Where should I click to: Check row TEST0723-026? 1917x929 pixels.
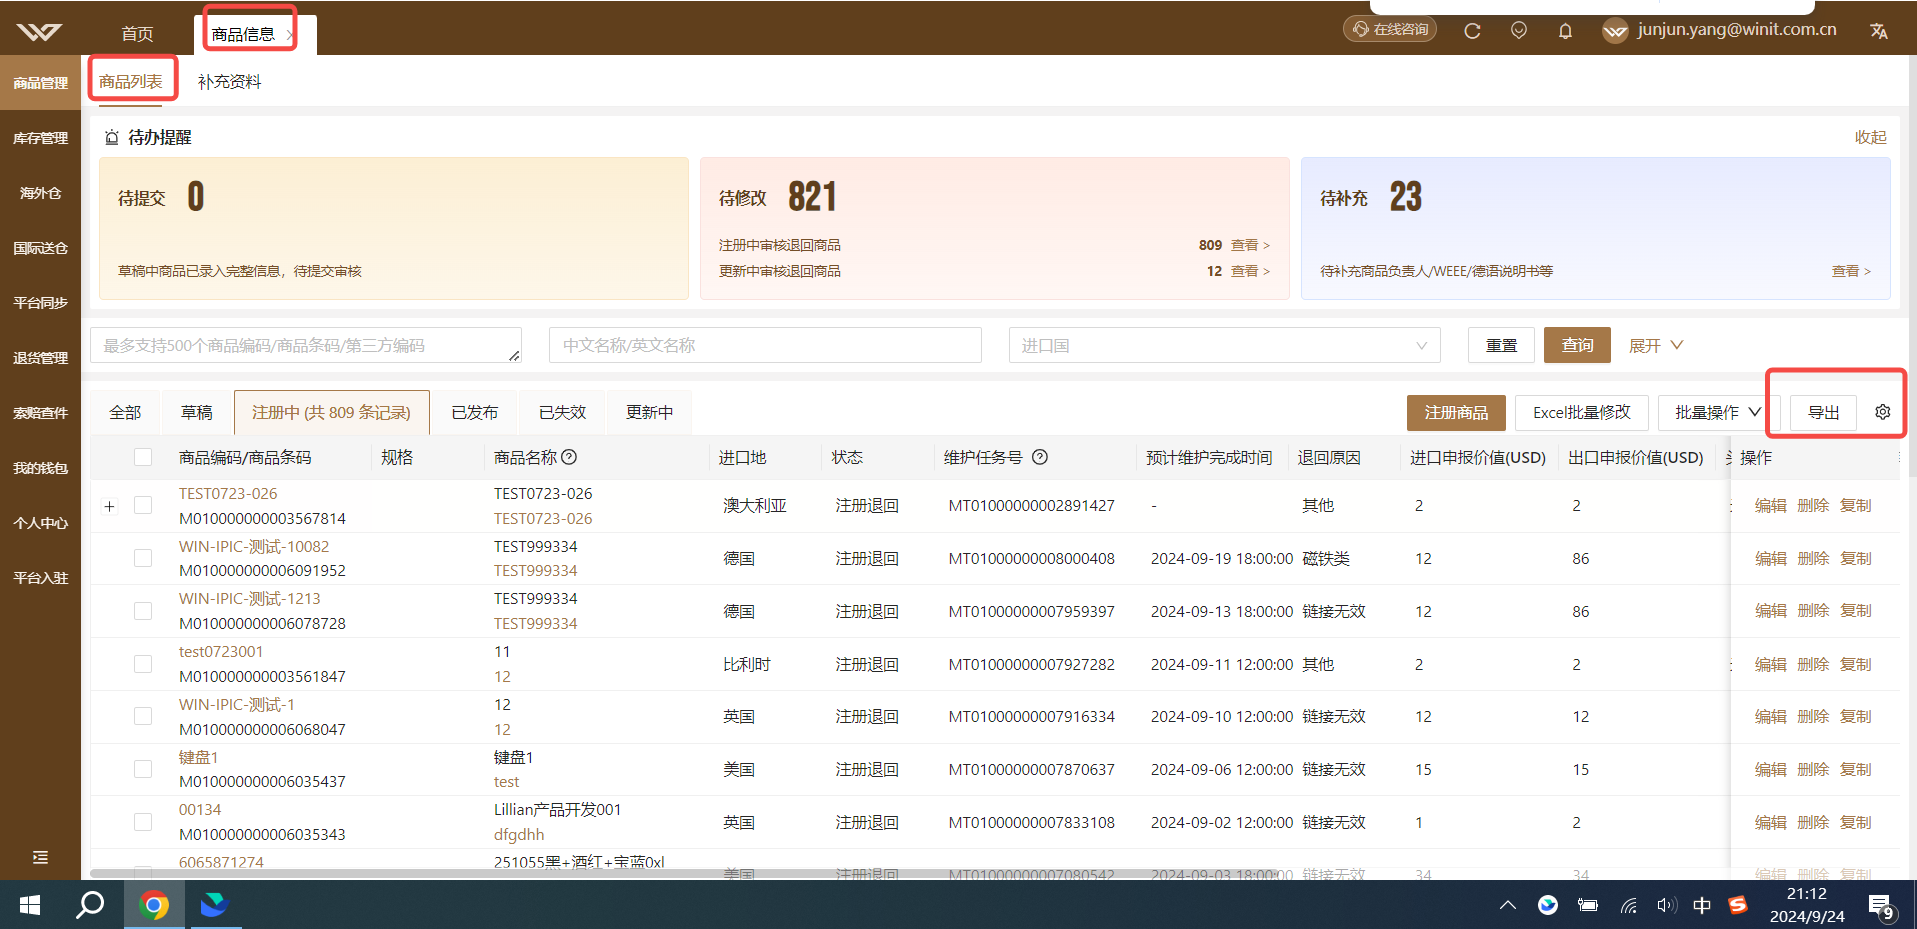[x=143, y=505]
